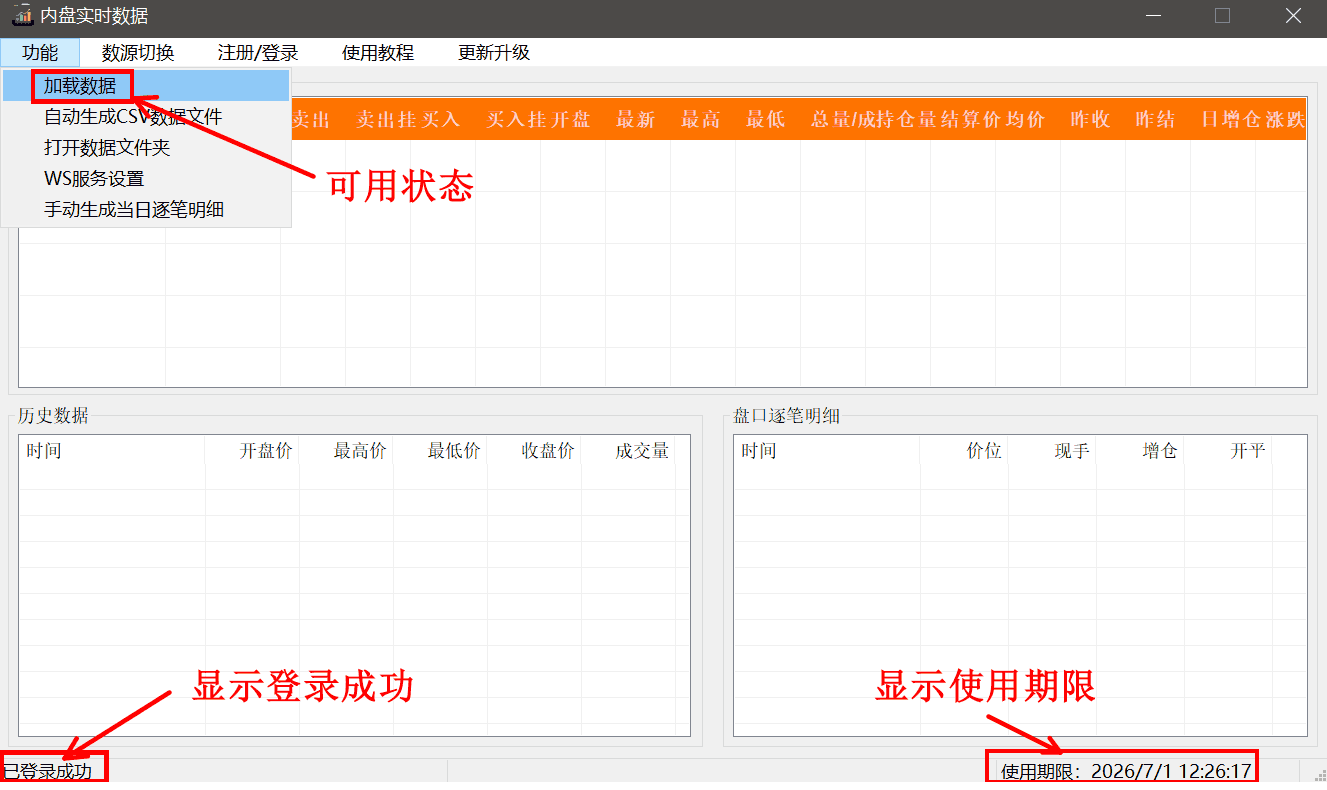
Task: Click 价位 header in 盘口逐笔明细 list
Action: tap(984, 451)
